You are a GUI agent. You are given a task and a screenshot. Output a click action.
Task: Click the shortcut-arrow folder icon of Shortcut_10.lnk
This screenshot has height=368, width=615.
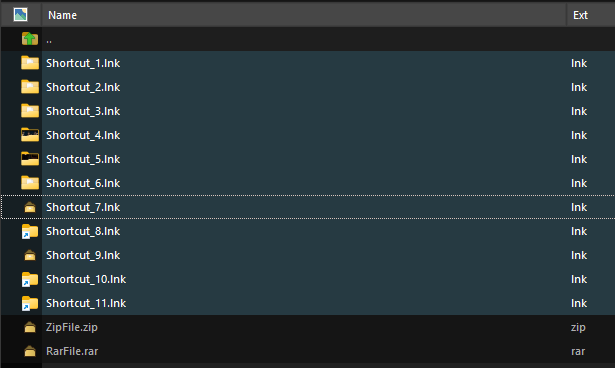click(x=30, y=279)
